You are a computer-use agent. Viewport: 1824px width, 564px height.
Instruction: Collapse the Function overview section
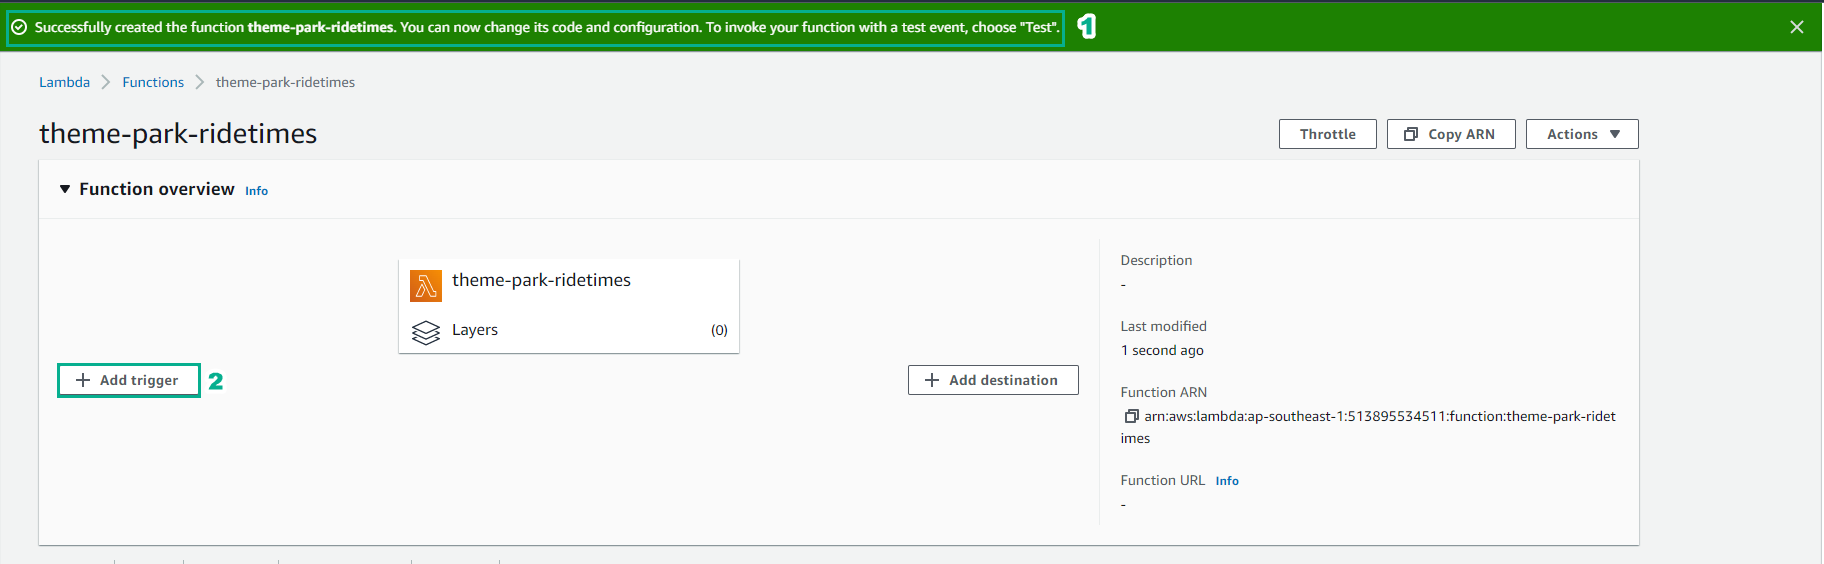[x=65, y=189]
